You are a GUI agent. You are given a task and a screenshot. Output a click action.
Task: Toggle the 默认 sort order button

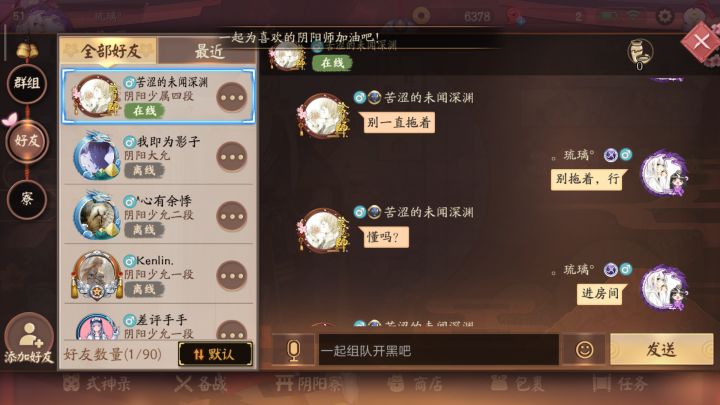point(215,354)
